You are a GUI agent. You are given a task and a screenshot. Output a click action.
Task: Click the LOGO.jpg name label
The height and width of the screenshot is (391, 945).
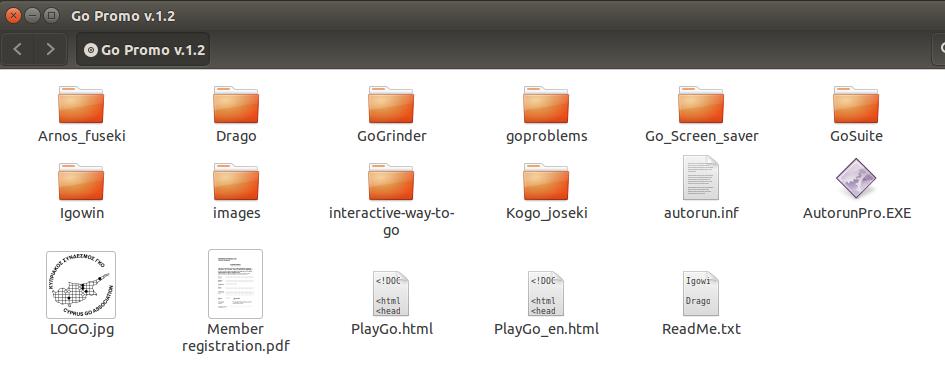(x=82, y=330)
